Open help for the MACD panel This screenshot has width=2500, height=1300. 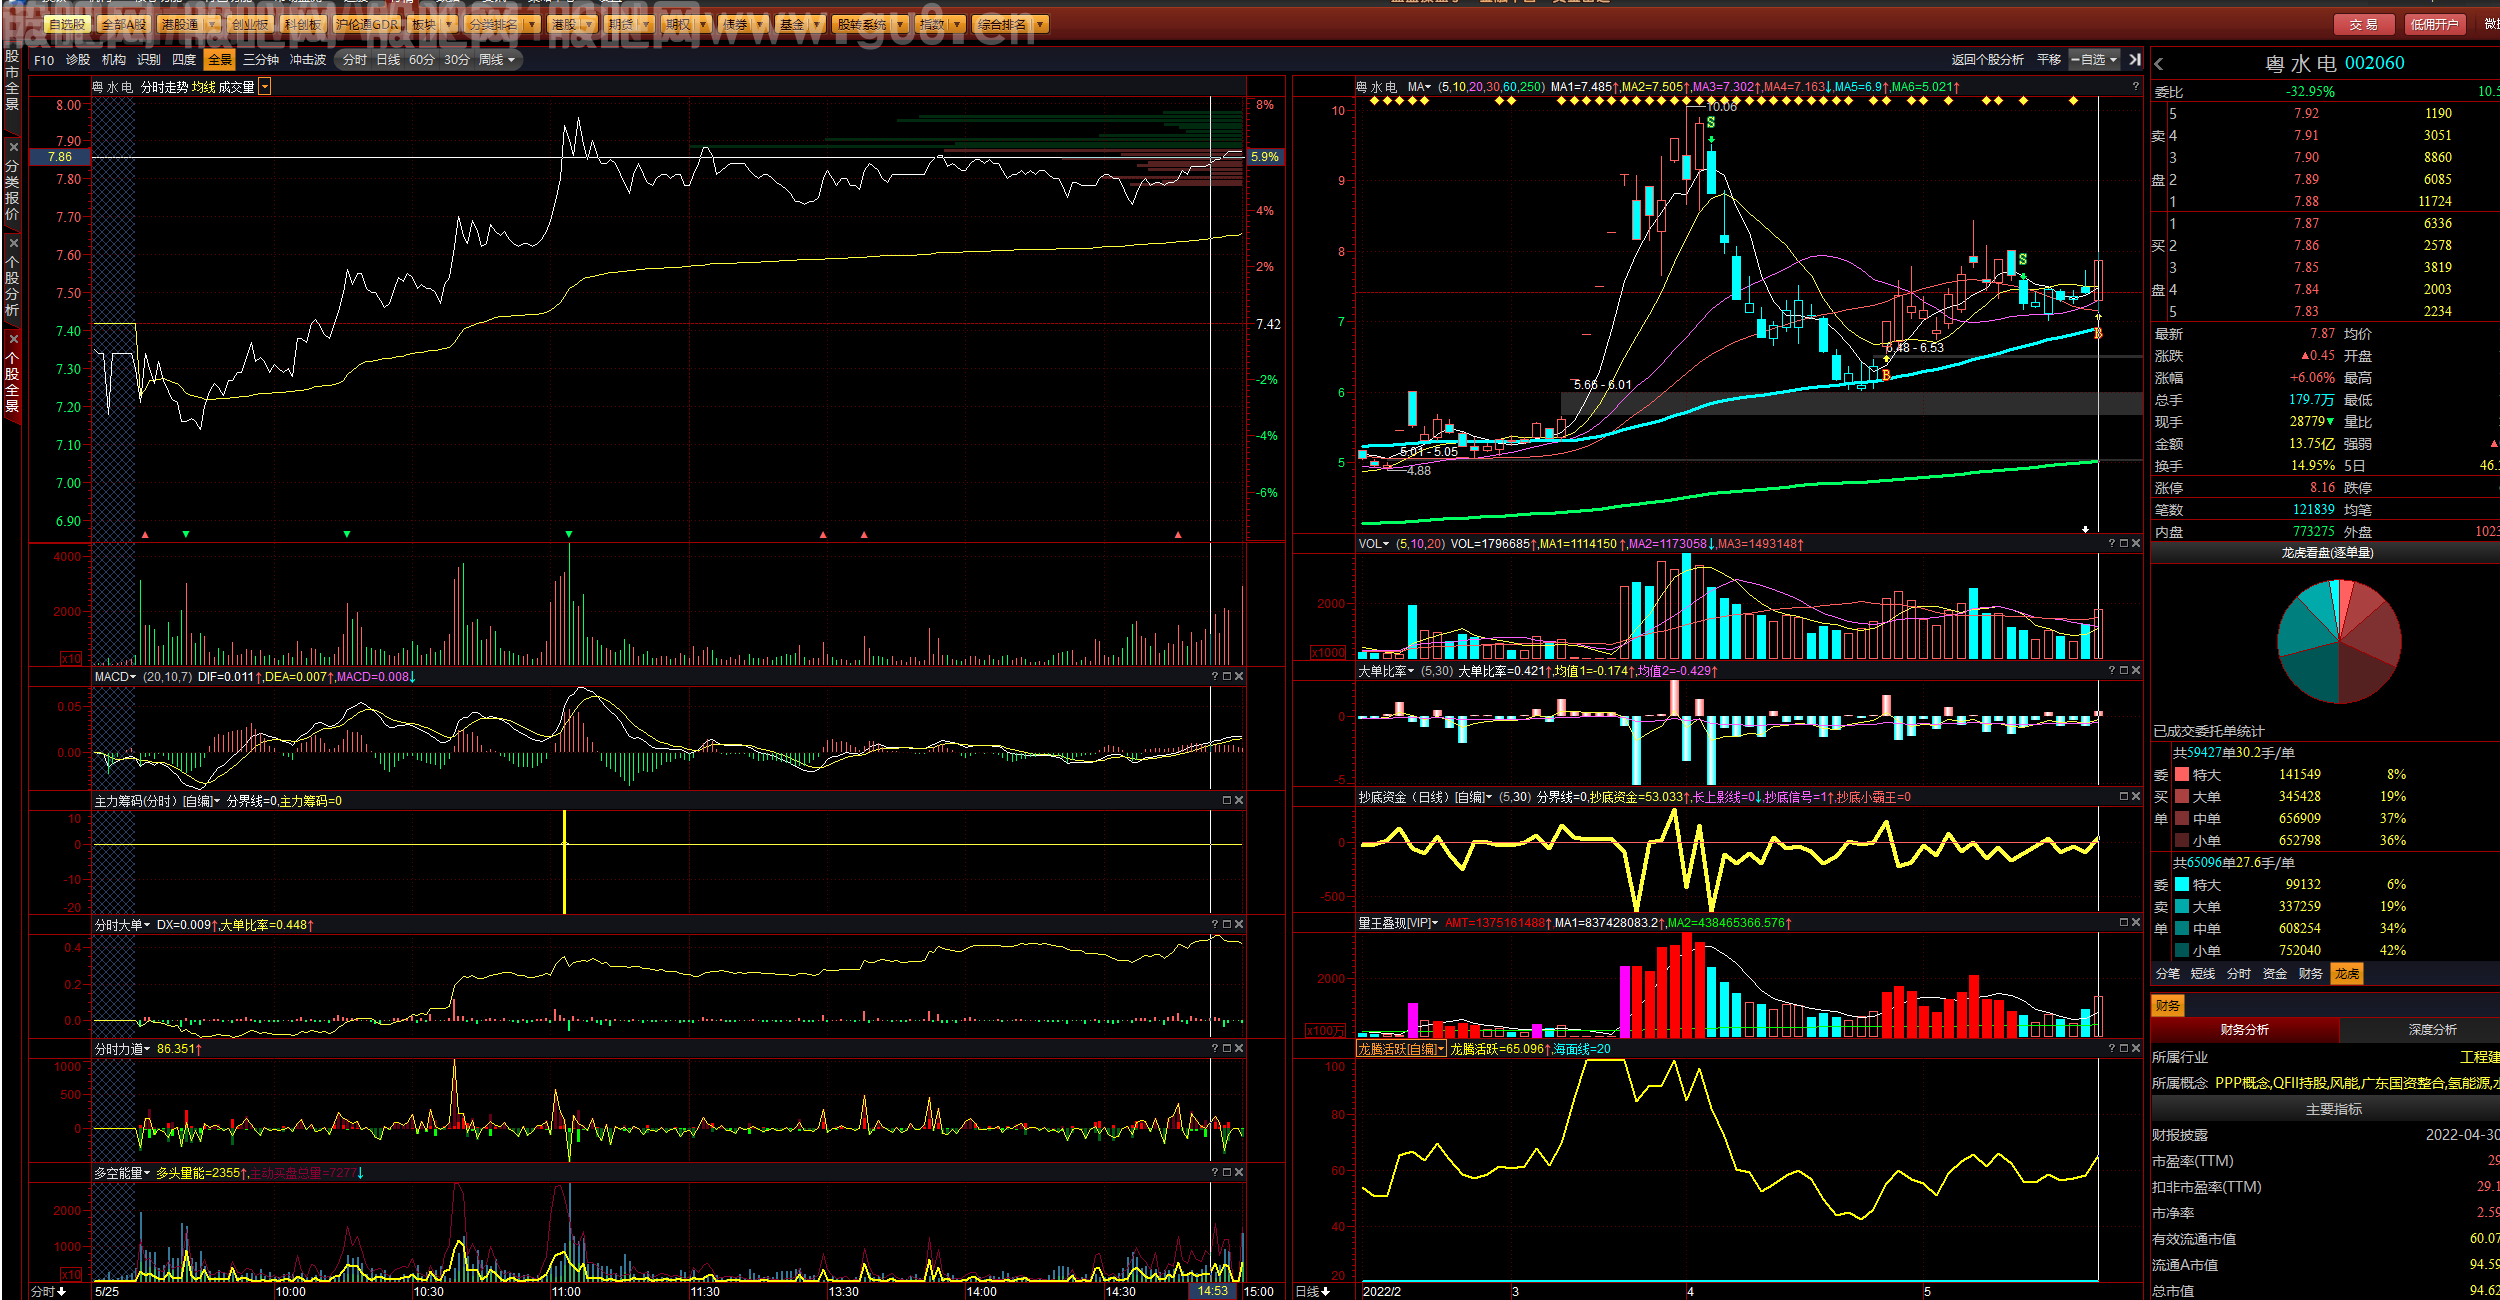click(x=1215, y=677)
